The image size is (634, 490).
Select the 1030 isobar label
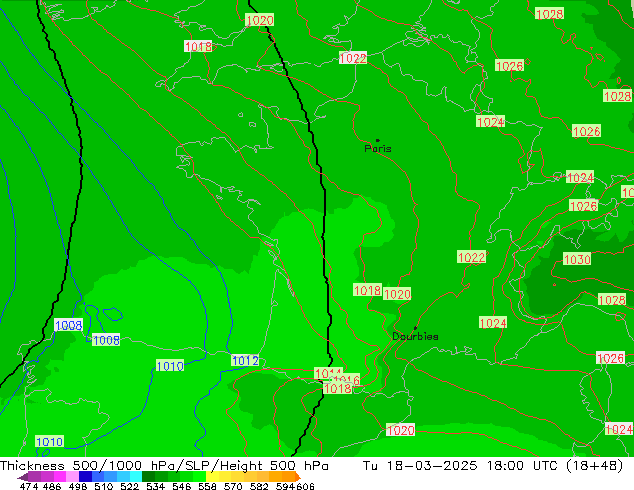(x=577, y=259)
